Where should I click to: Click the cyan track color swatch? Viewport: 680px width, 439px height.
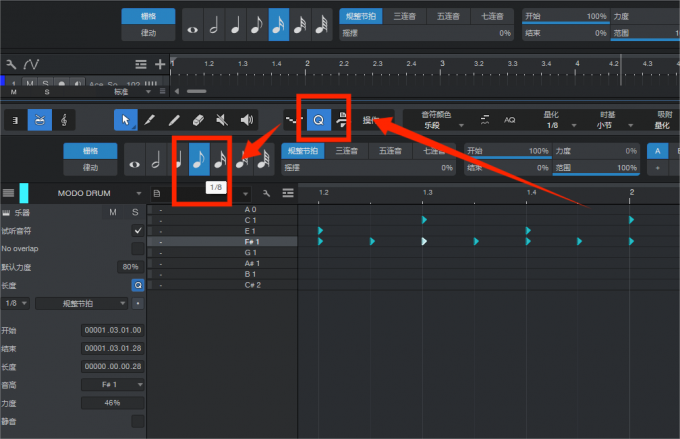24,193
